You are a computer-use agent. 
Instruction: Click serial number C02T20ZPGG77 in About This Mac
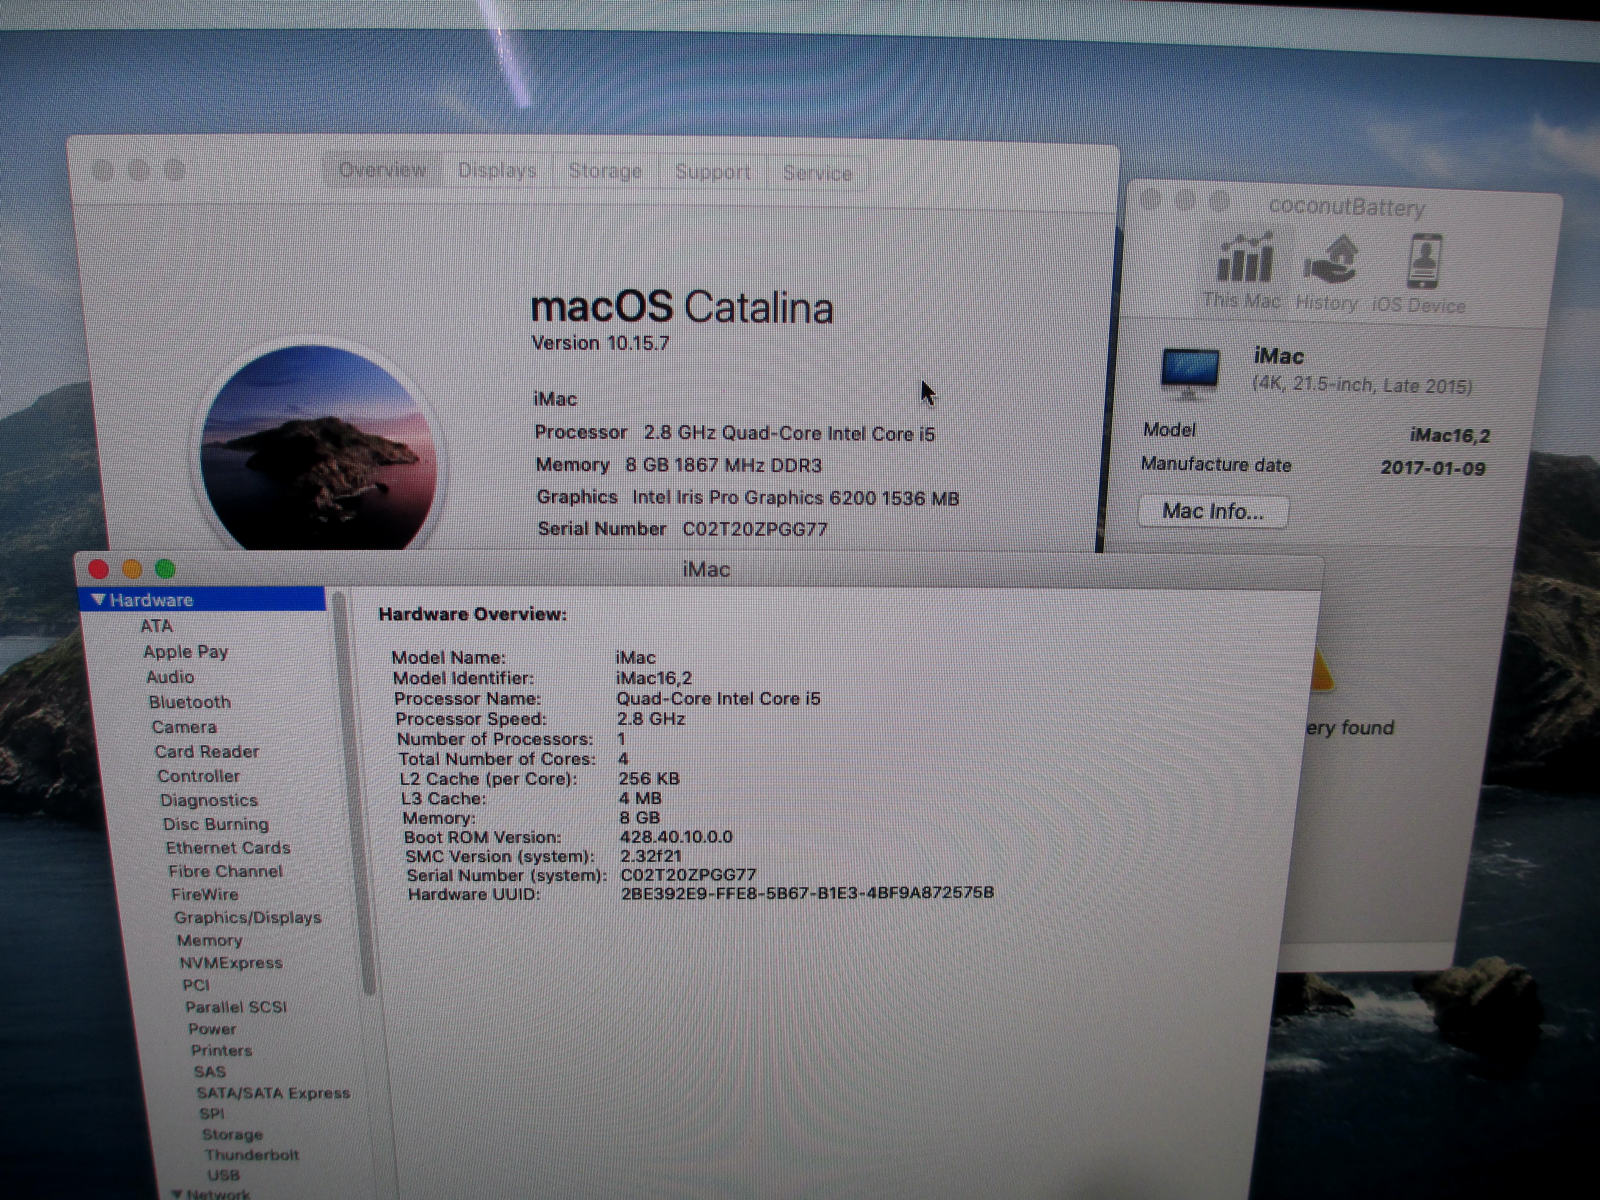click(755, 529)
